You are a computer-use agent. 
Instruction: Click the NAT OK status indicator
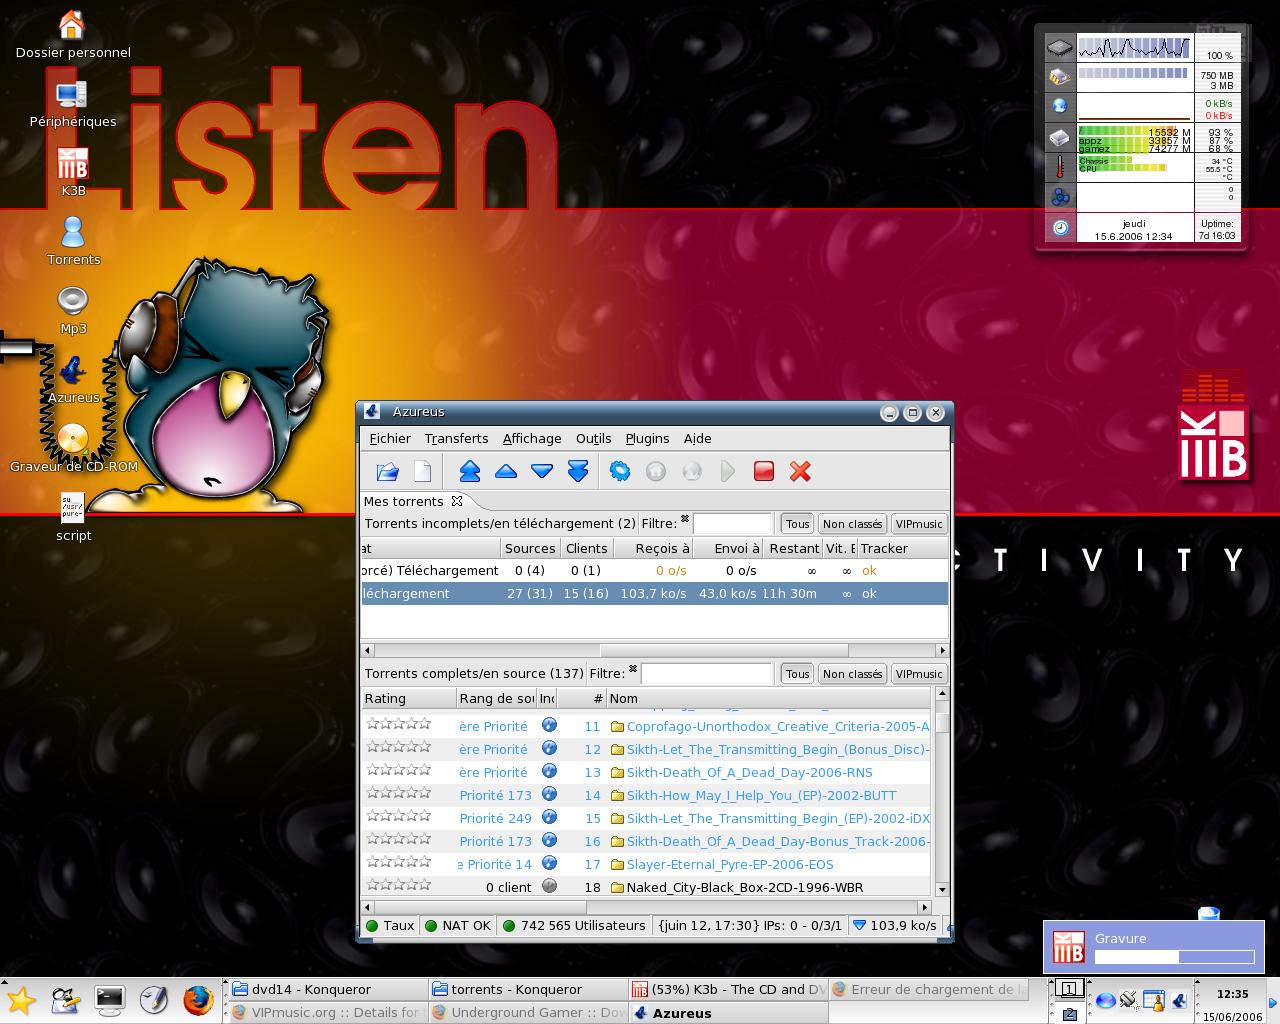point(458,925)
